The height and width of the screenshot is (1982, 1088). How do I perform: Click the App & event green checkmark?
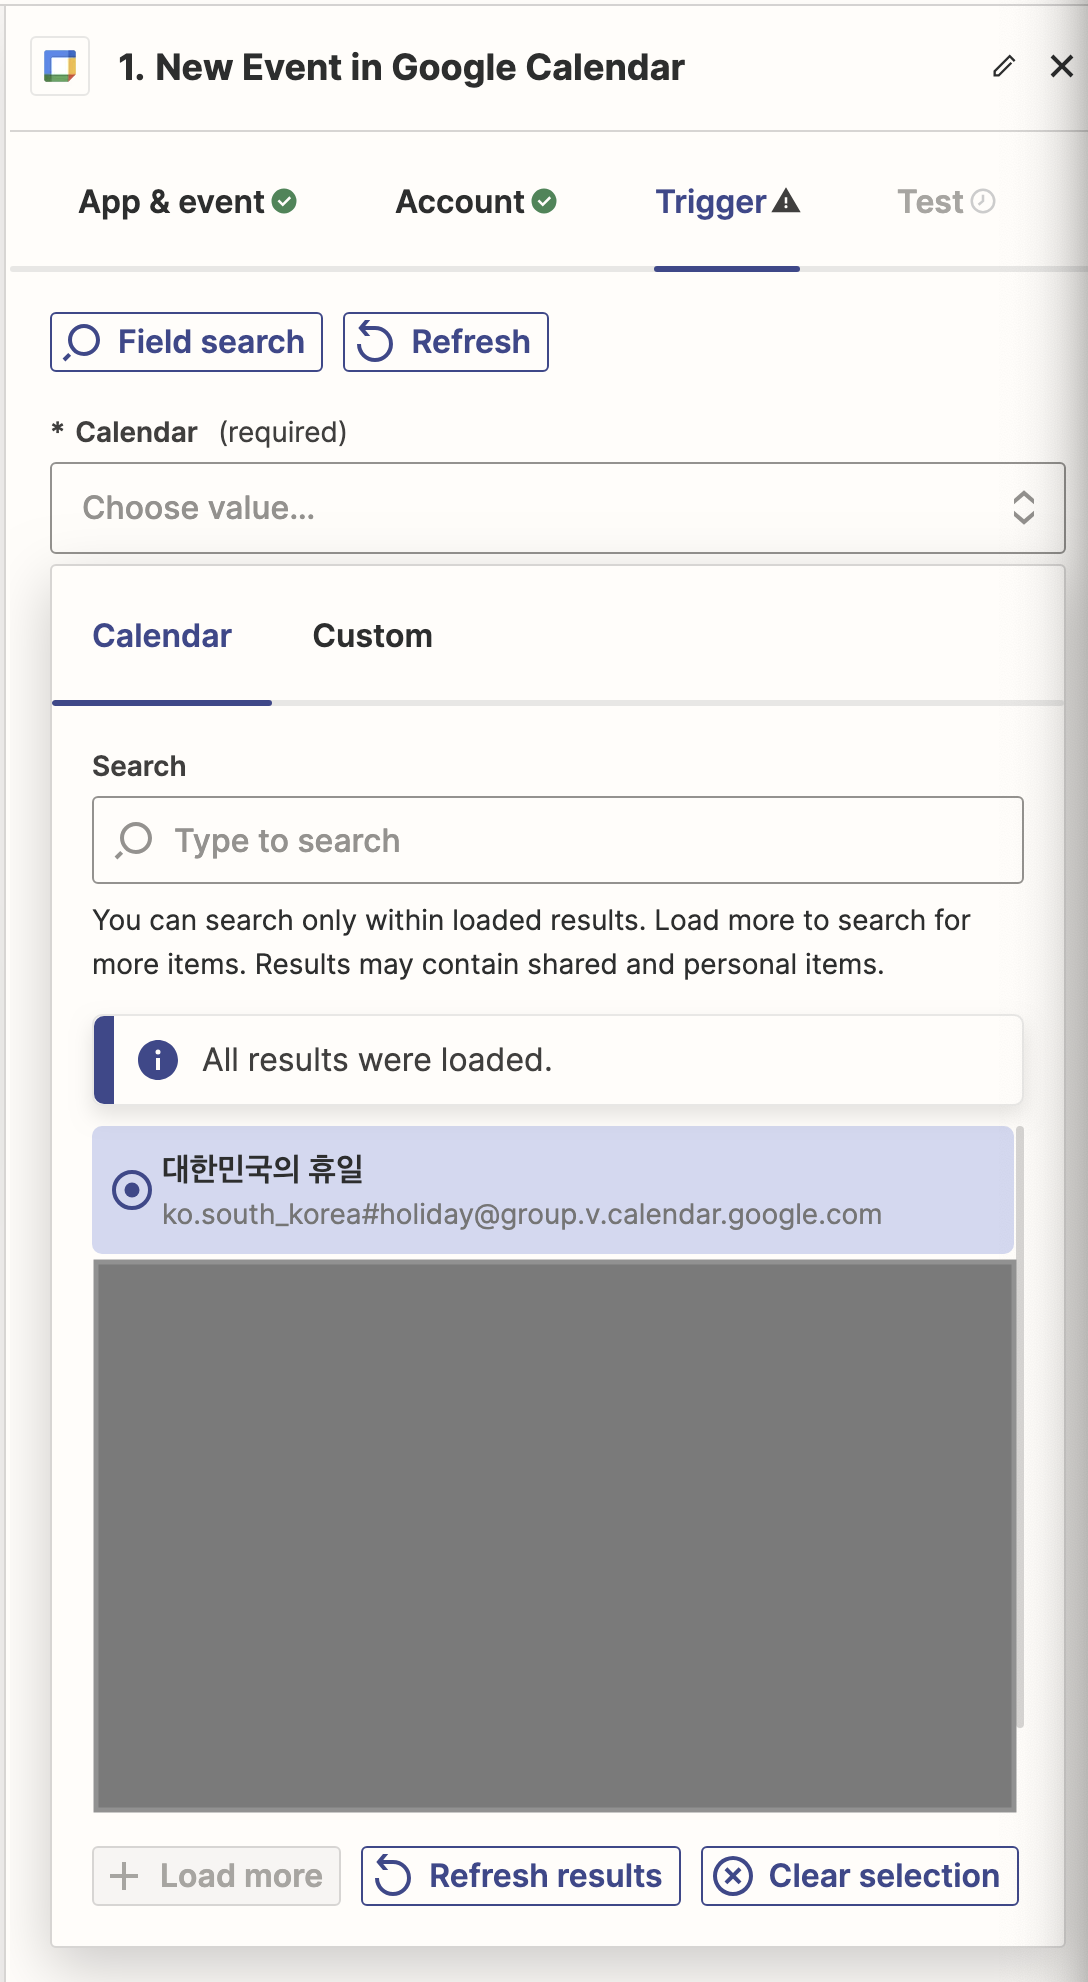pyautogui.click(x=285, y=202)
